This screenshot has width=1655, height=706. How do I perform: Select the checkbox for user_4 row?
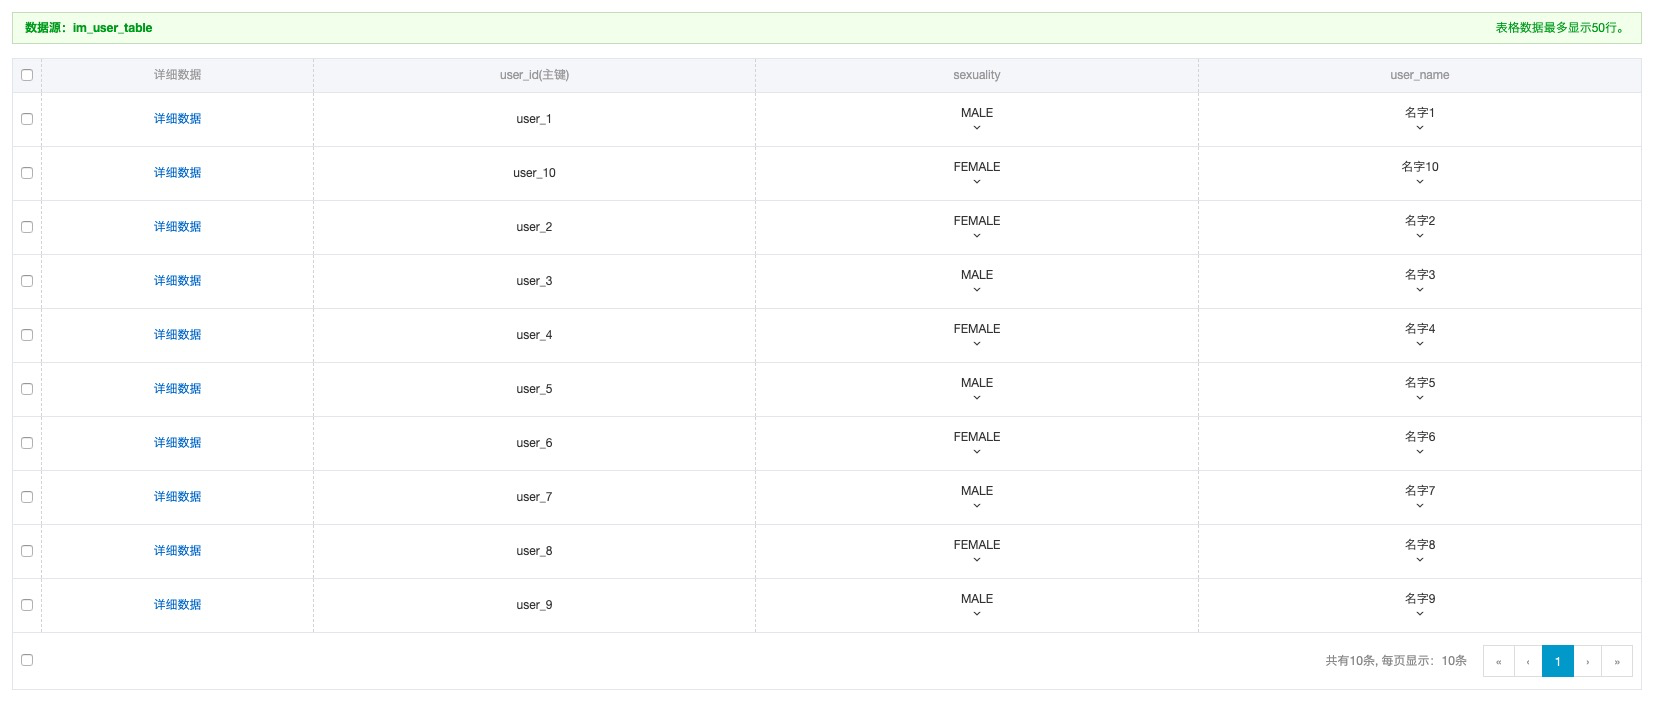tap(27, 335)
